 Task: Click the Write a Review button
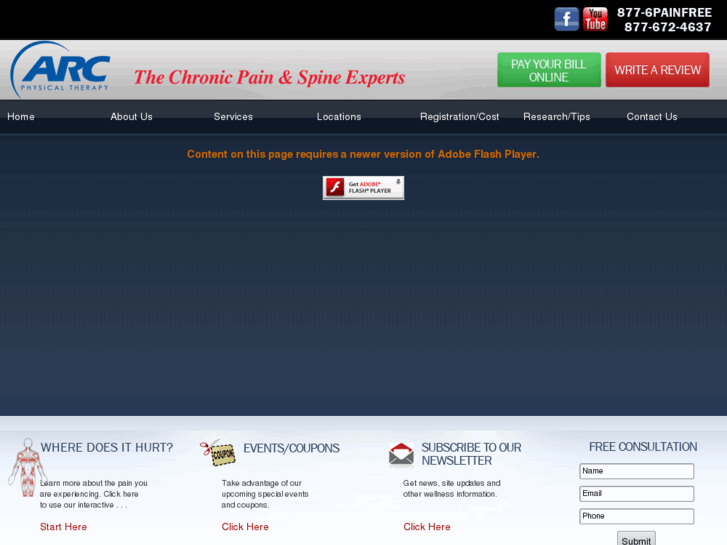pos(657,70)
